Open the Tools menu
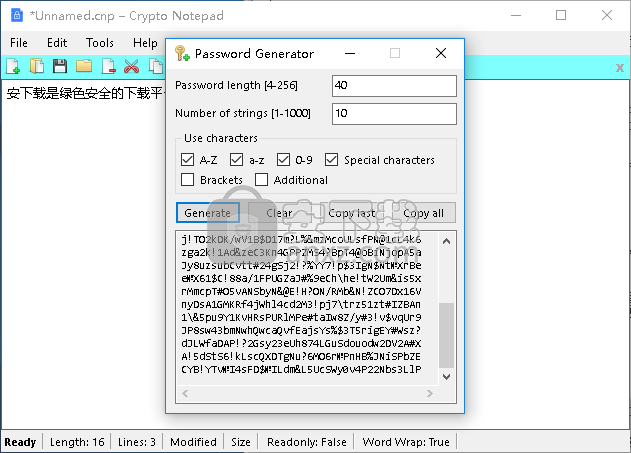The height and width of the screenshot is (453, 631). [x=100, y=43]
